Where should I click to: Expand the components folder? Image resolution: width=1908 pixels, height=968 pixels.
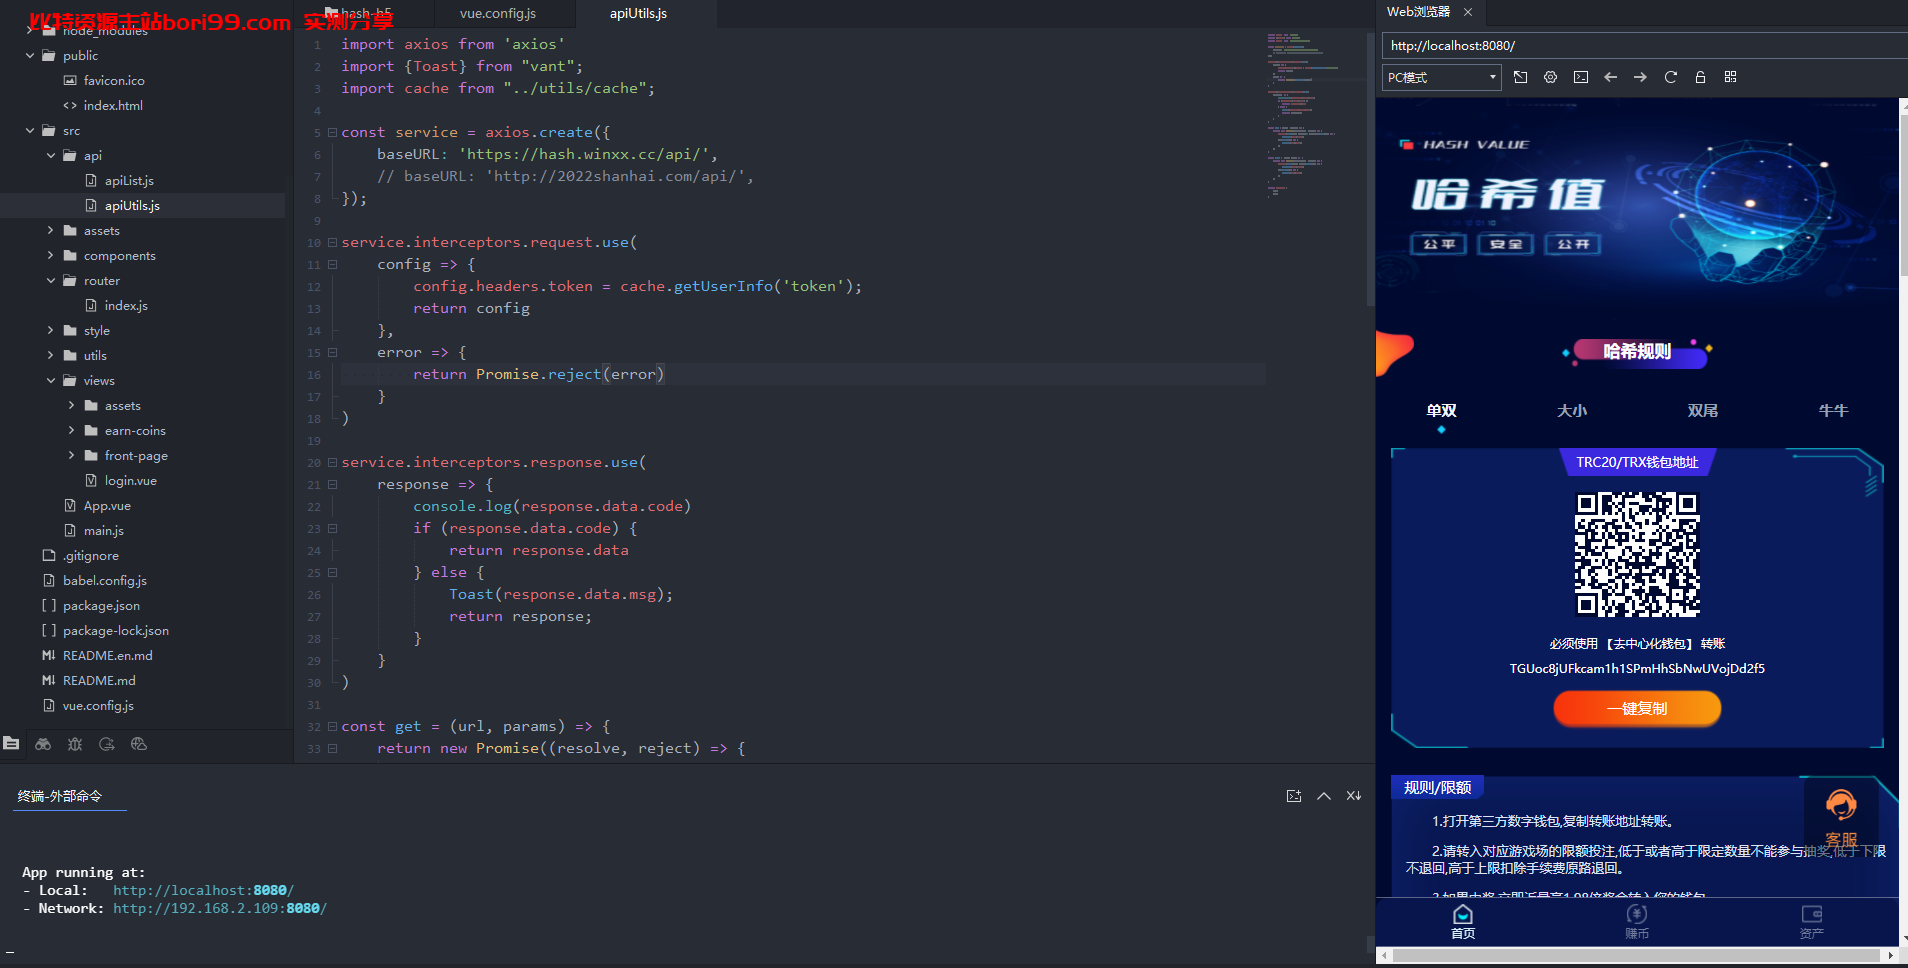[51, 255]
